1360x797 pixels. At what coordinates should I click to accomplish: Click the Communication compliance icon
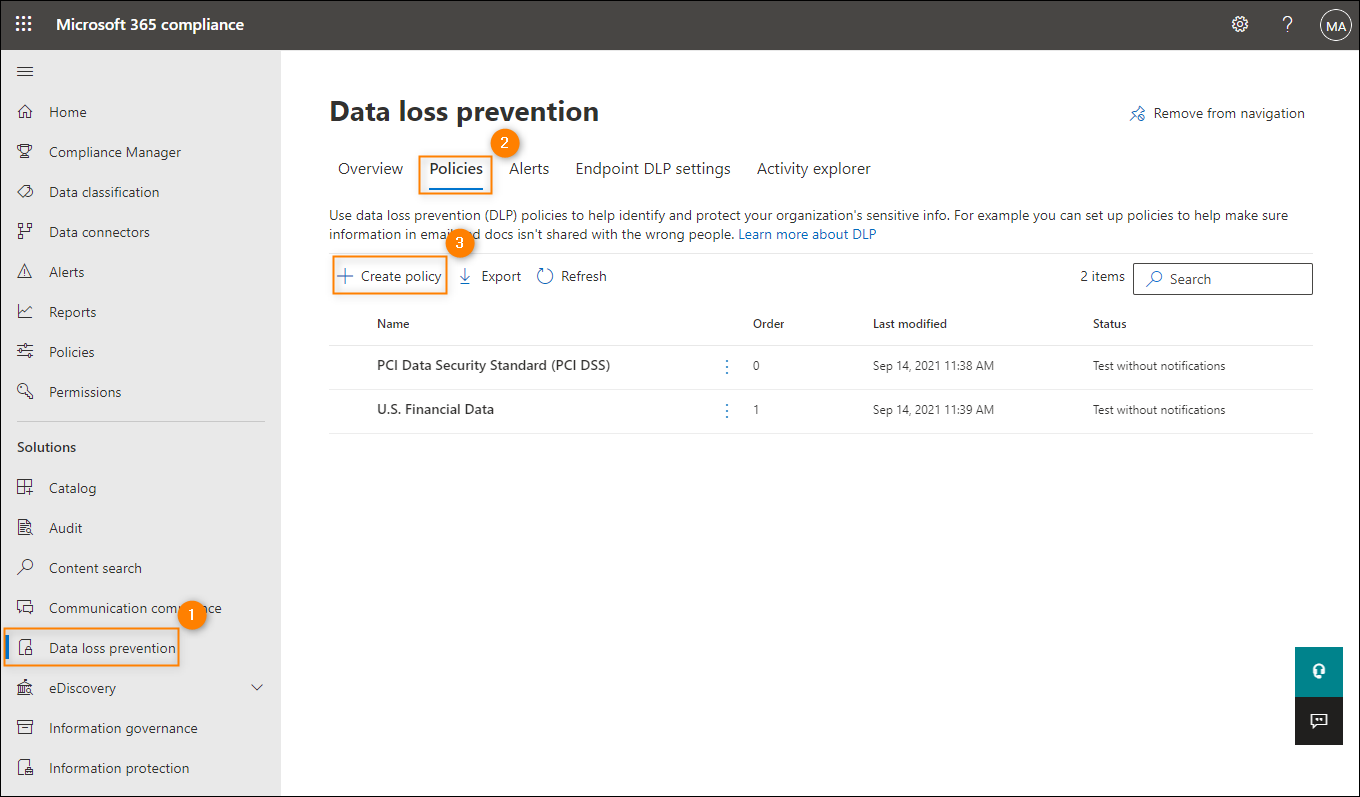[x=26, y=608]
